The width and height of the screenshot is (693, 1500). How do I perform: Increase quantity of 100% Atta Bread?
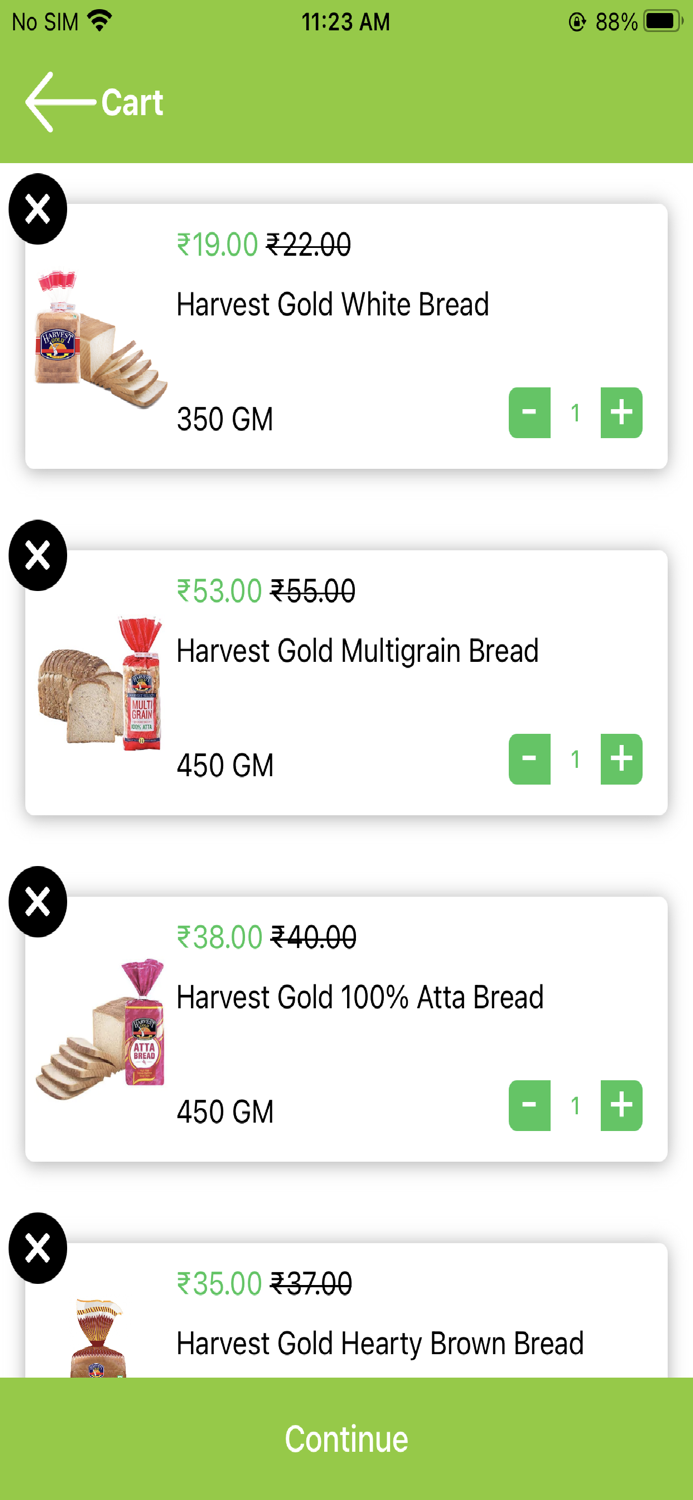click(x=621, y=1106)
